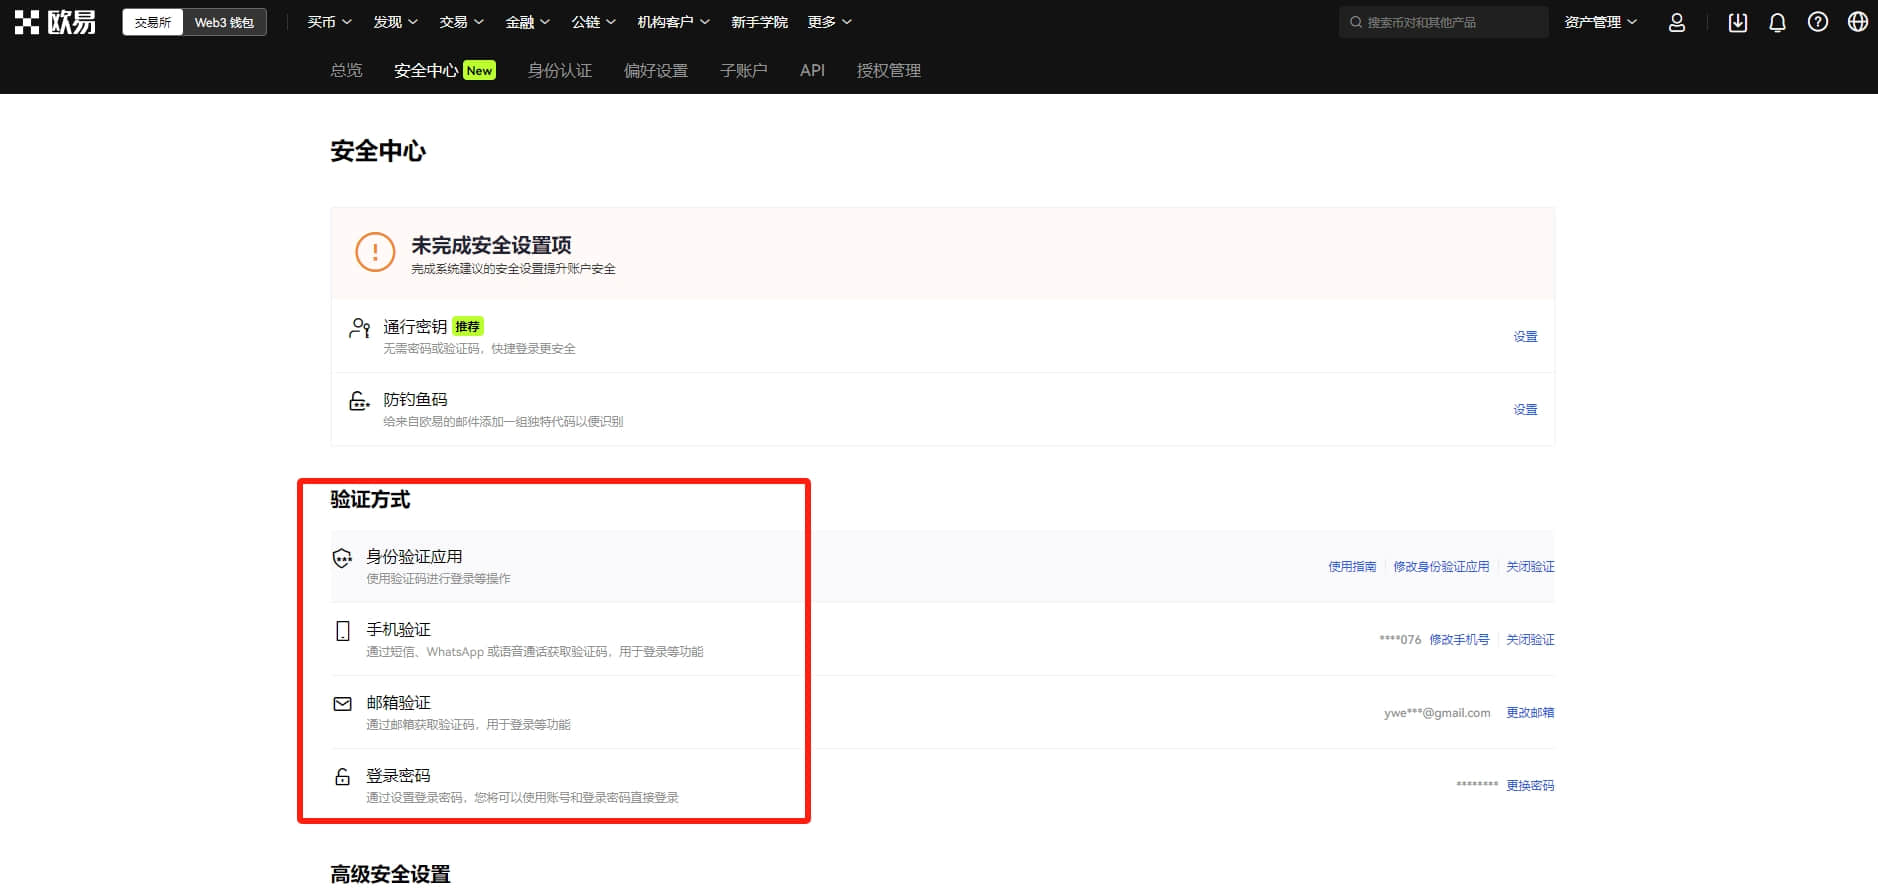Click the 身份验证应用 row title

tap(414, 557)
